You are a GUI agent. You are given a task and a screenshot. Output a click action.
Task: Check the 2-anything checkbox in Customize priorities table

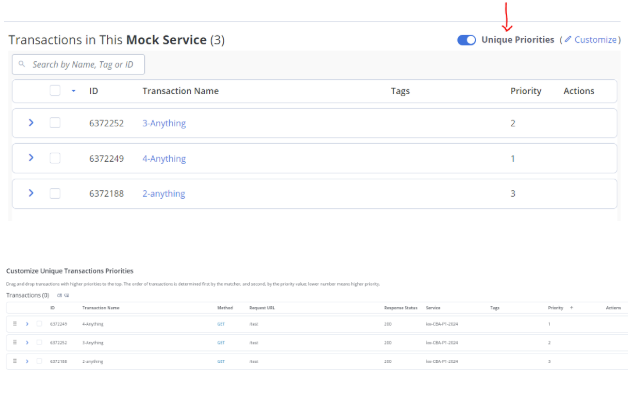click(39, 362)
